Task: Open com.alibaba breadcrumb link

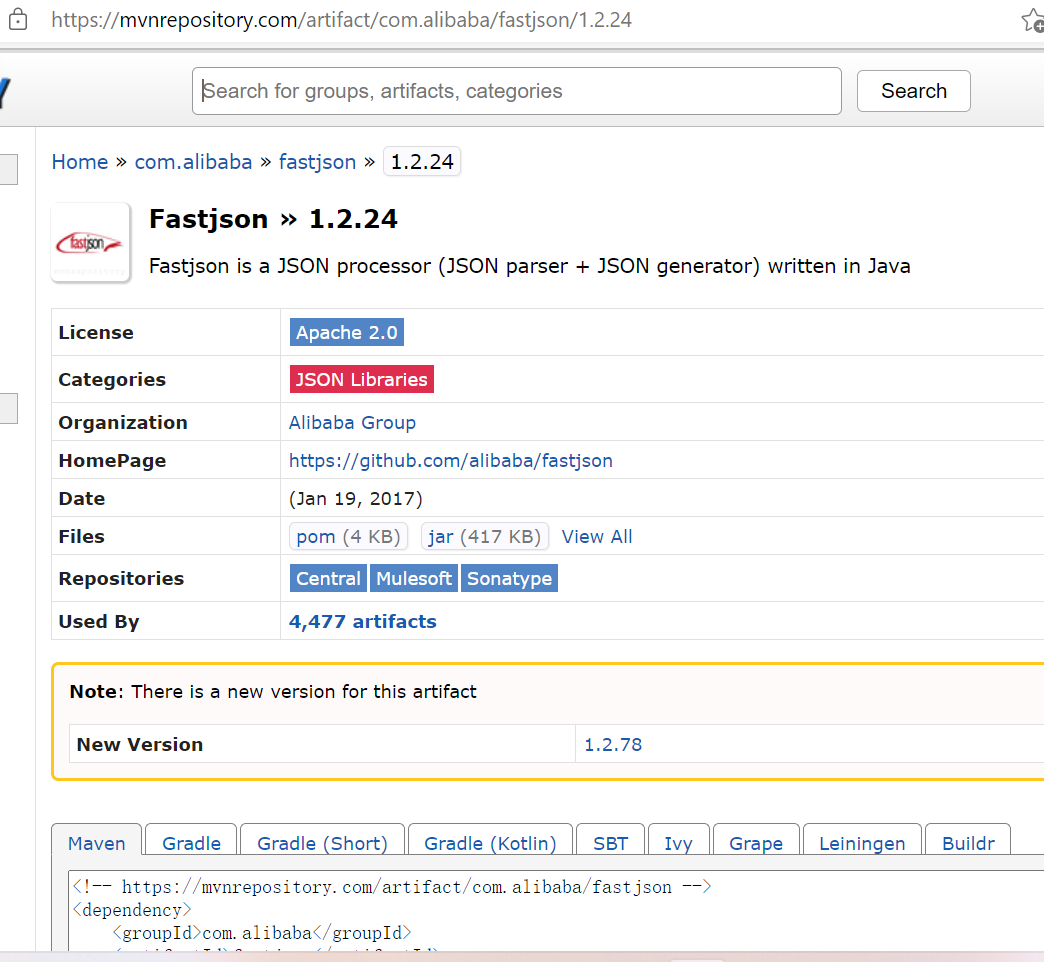Action: coord(193,162)
